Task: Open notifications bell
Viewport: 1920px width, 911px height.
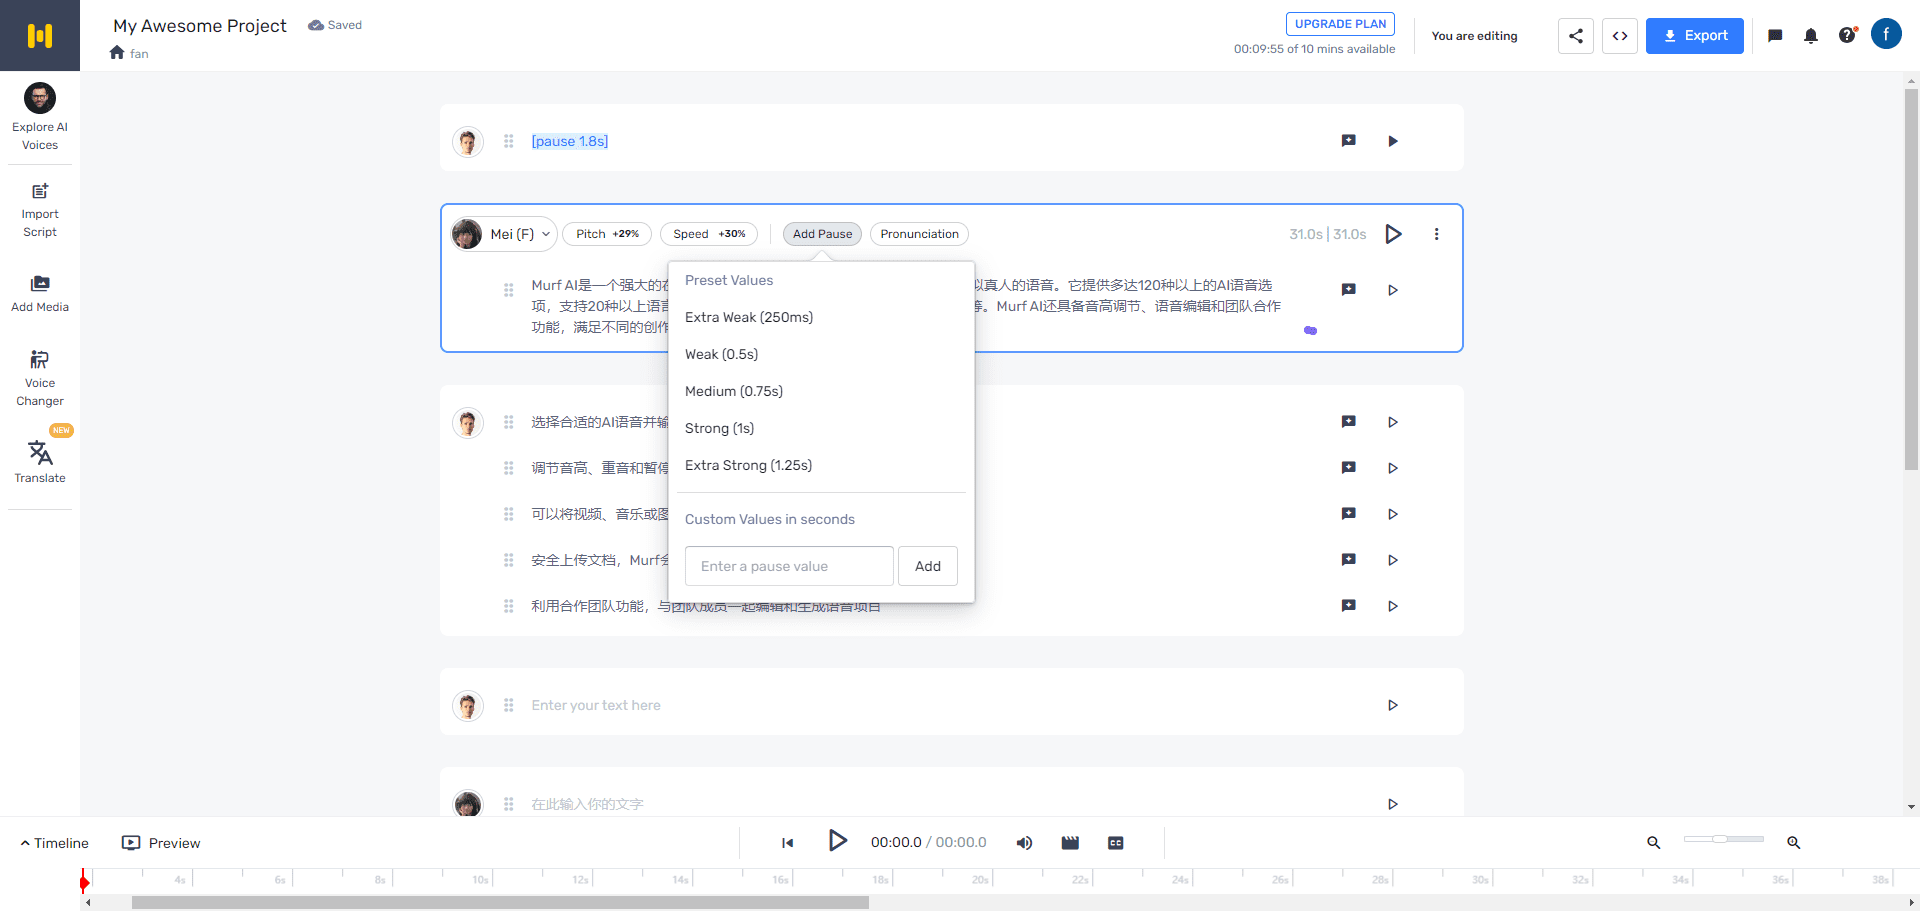Action: tap(1811, 36)
